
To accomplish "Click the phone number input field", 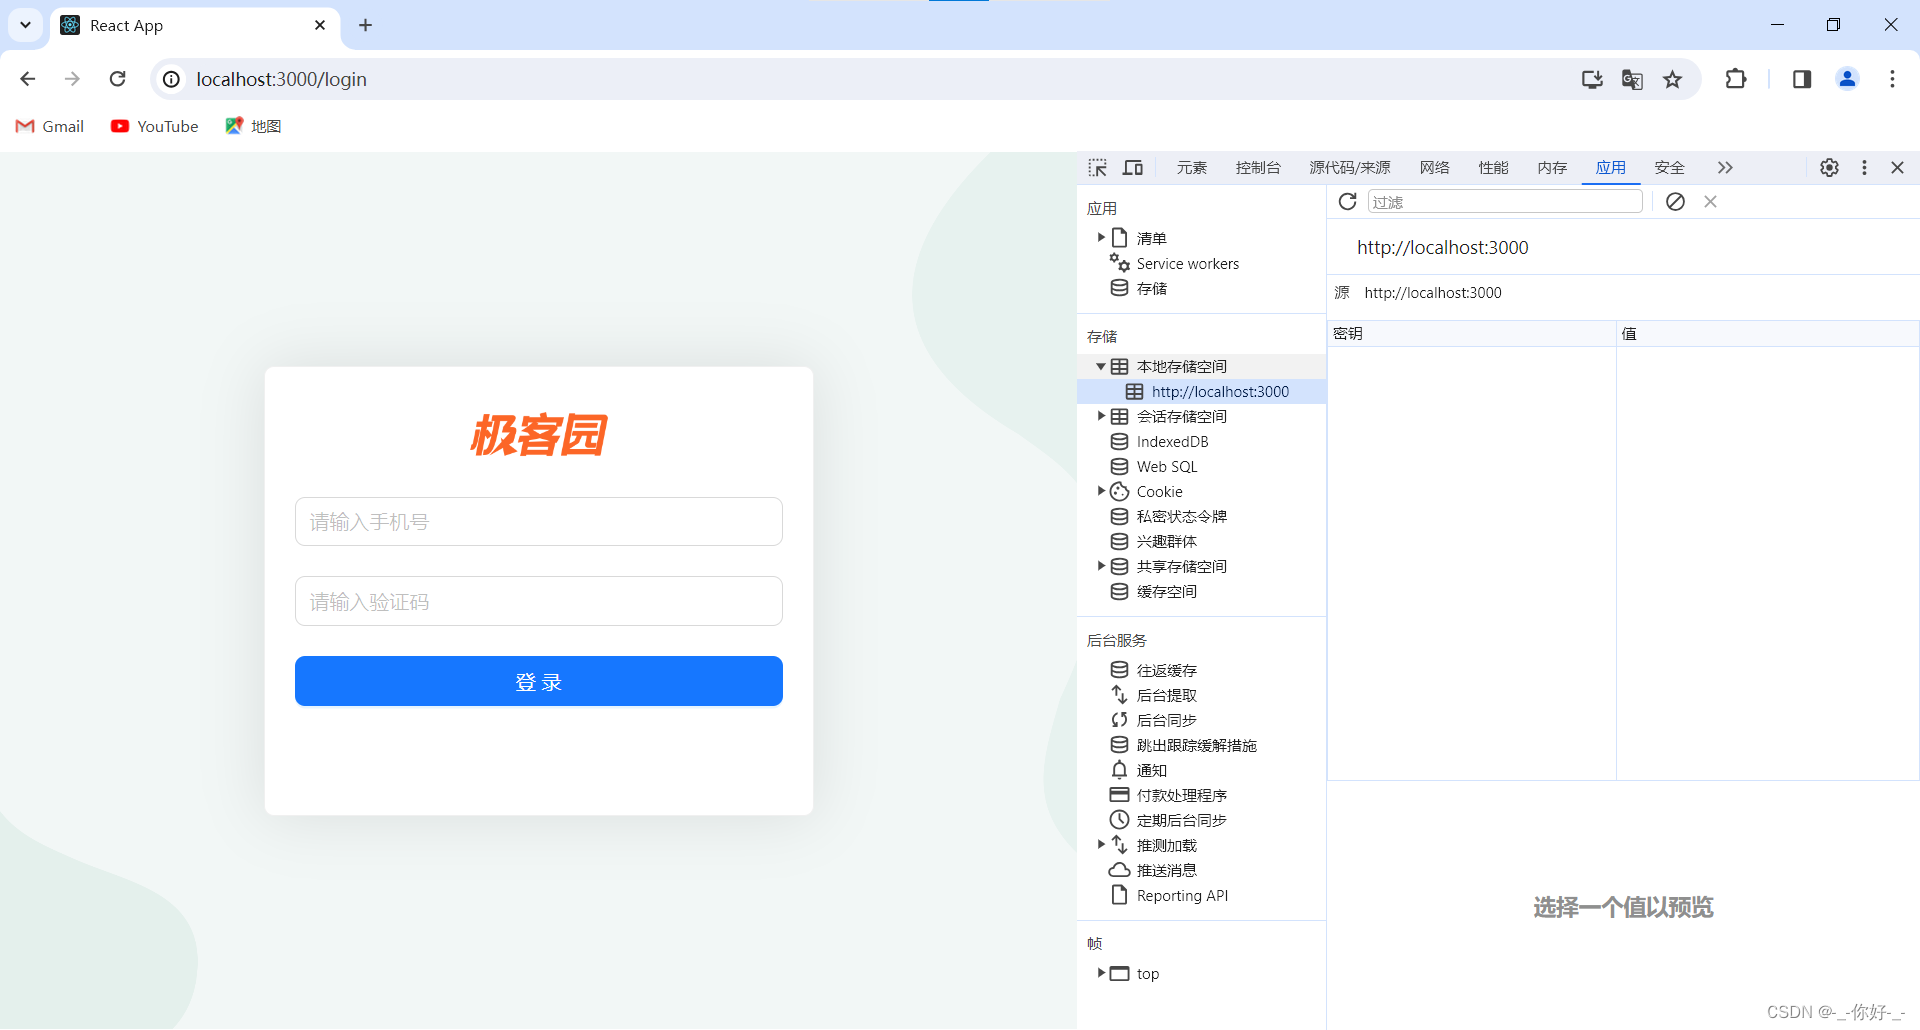I will pos(538,521).
